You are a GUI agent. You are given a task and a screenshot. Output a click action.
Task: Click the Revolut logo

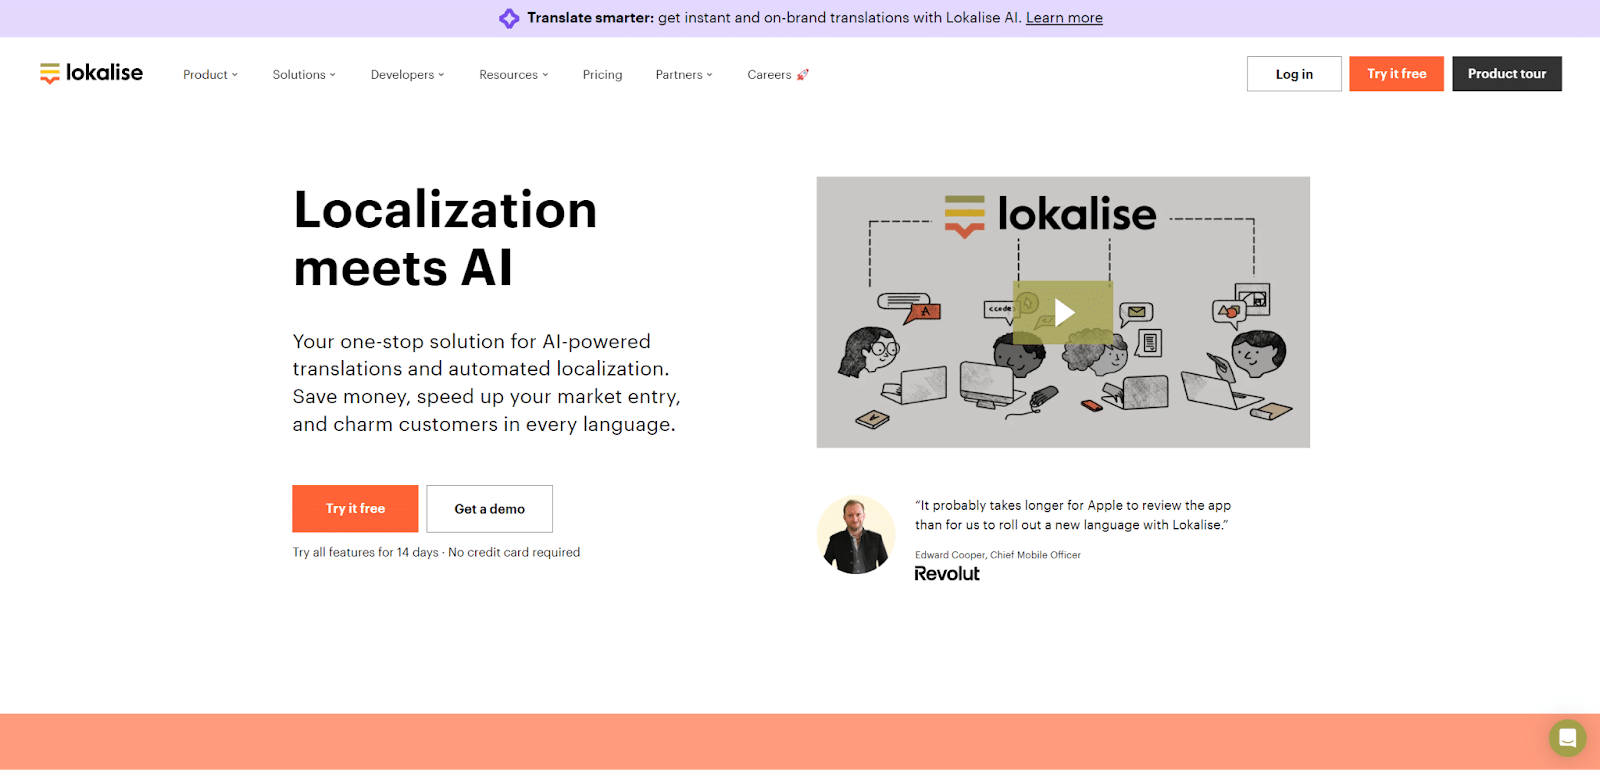[947, 574]
